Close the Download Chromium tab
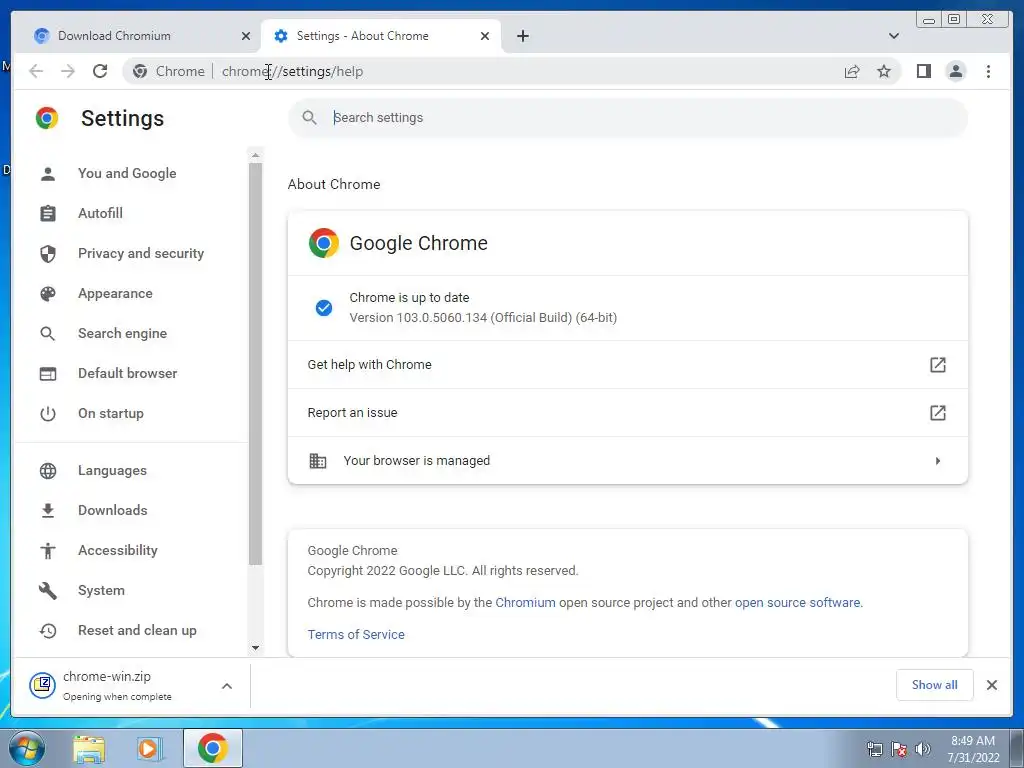 pyautogui.click(x=246, y=36)
